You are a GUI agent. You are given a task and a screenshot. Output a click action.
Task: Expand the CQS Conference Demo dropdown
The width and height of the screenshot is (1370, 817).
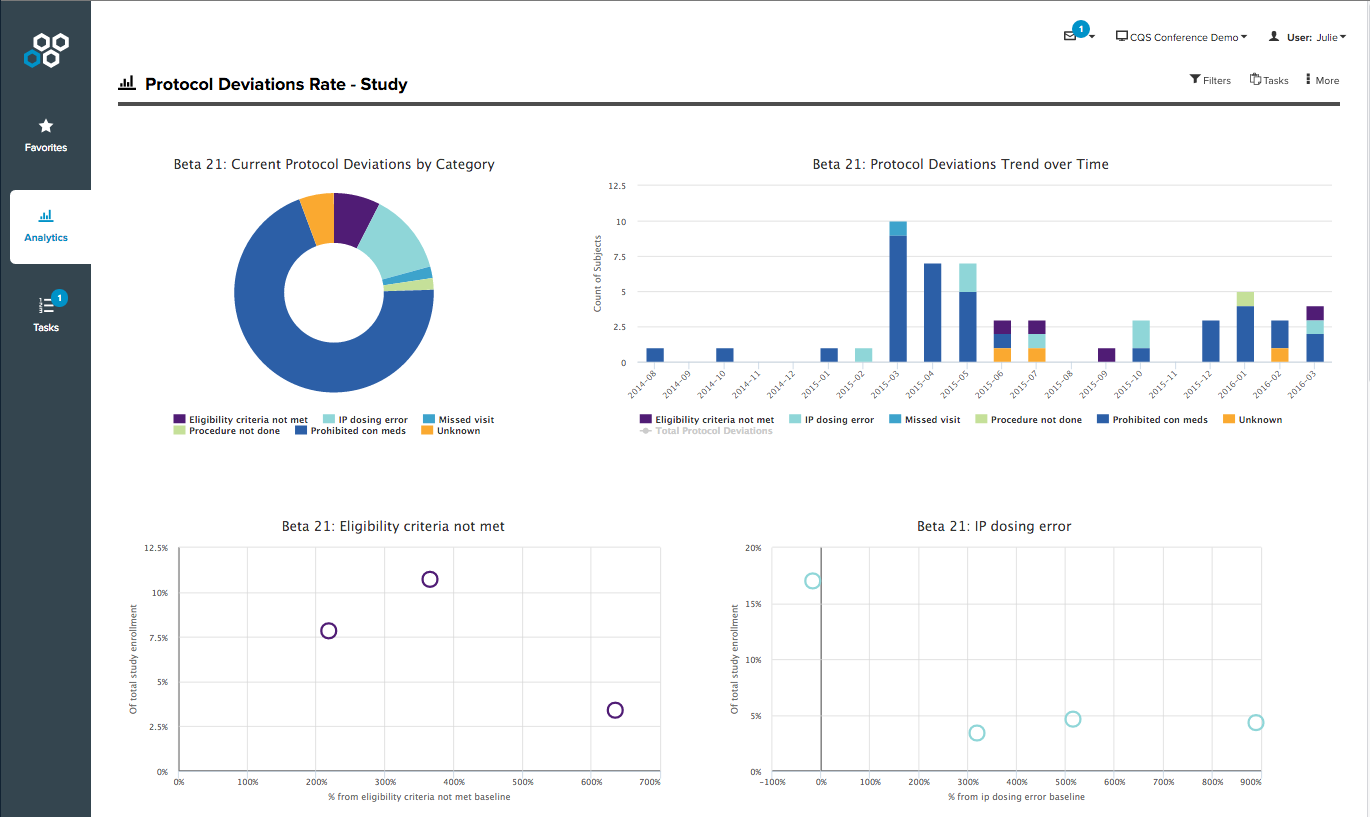[1182, 37]
